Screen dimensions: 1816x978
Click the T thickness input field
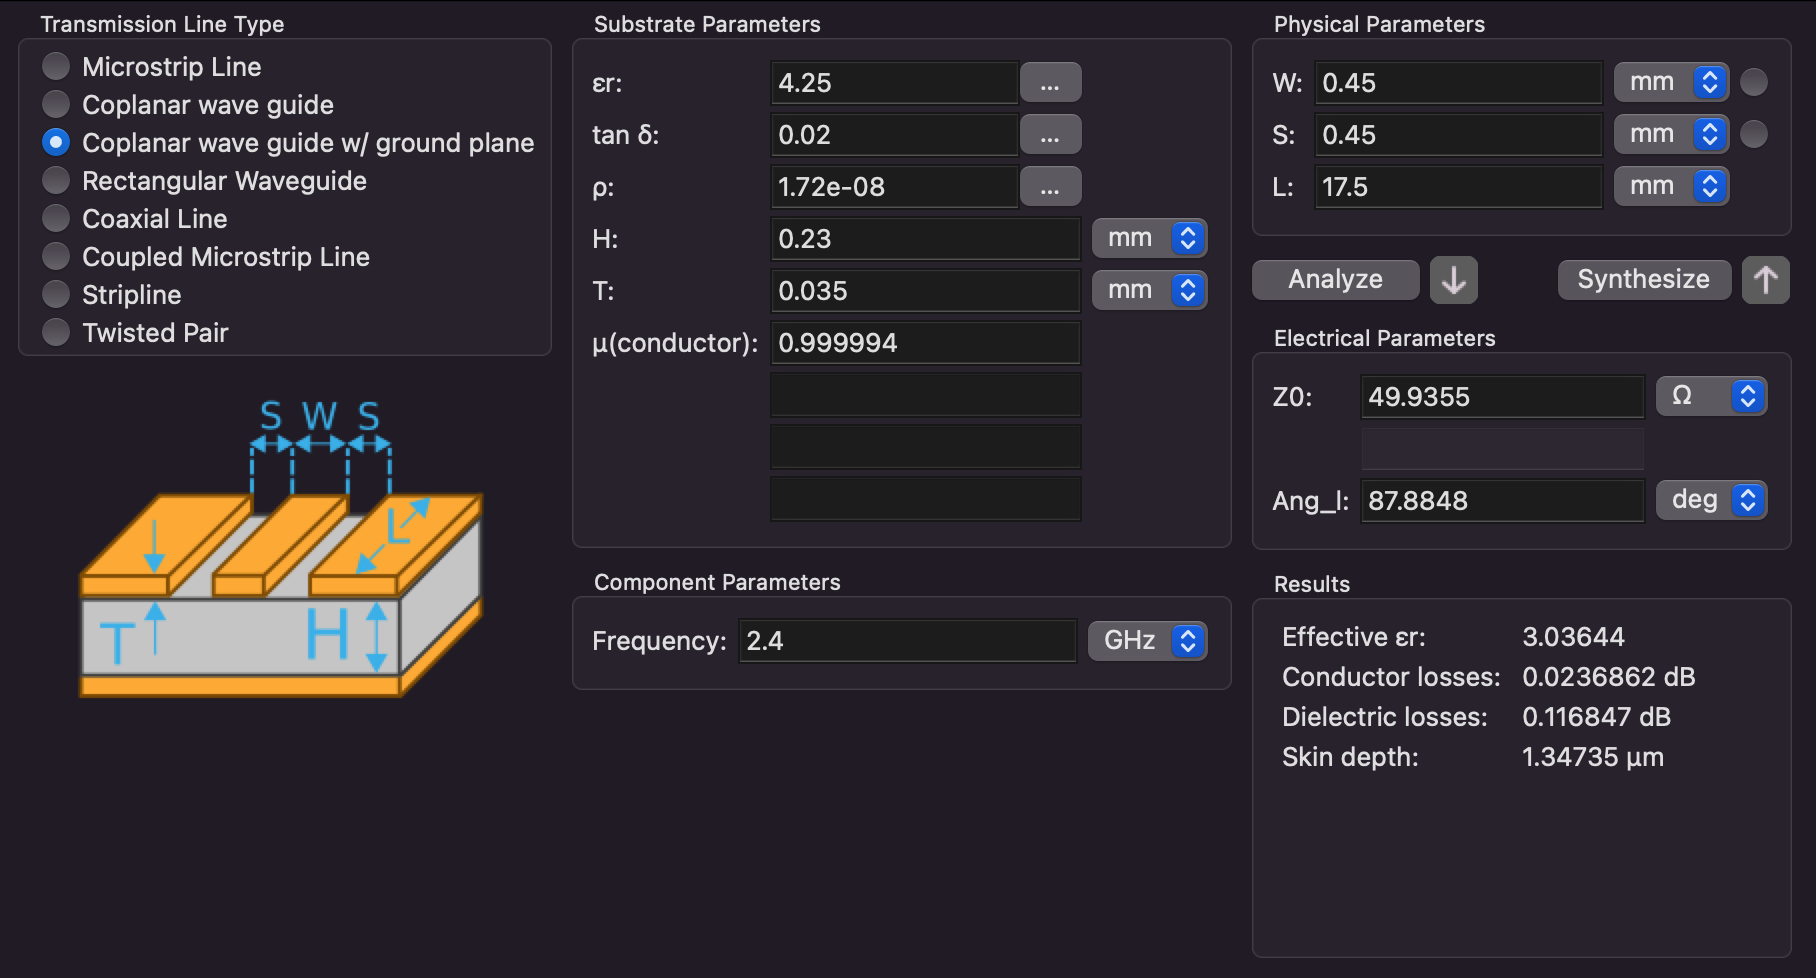click(x=925, y=291)
